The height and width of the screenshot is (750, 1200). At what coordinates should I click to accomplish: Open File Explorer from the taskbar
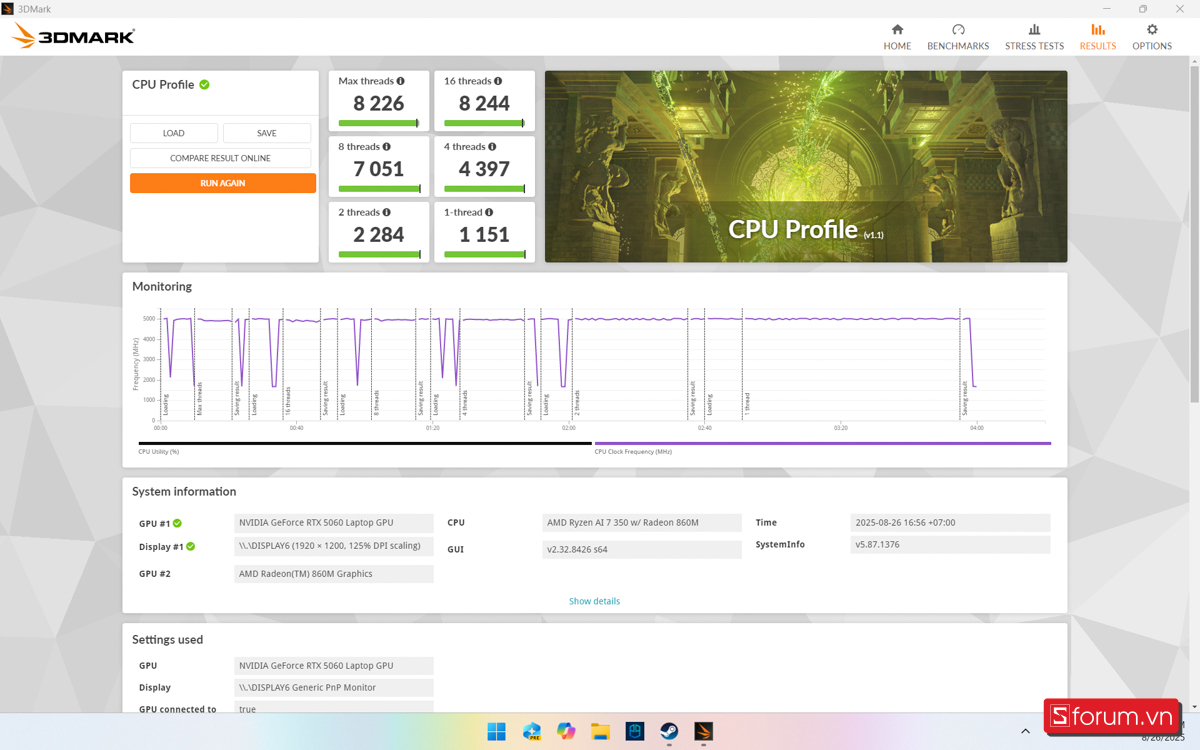tap(600, 731)
